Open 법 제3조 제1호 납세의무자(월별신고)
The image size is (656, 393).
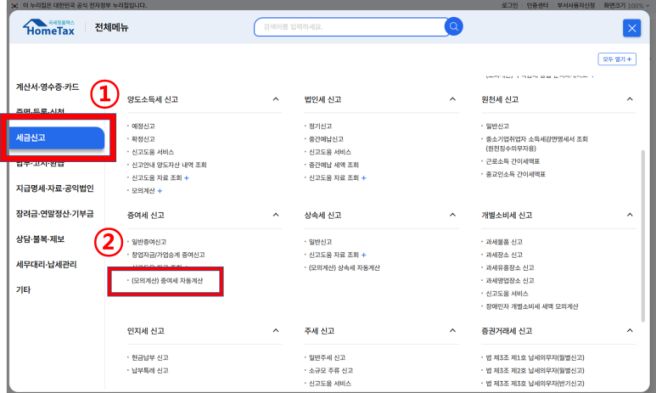(535, 358)
